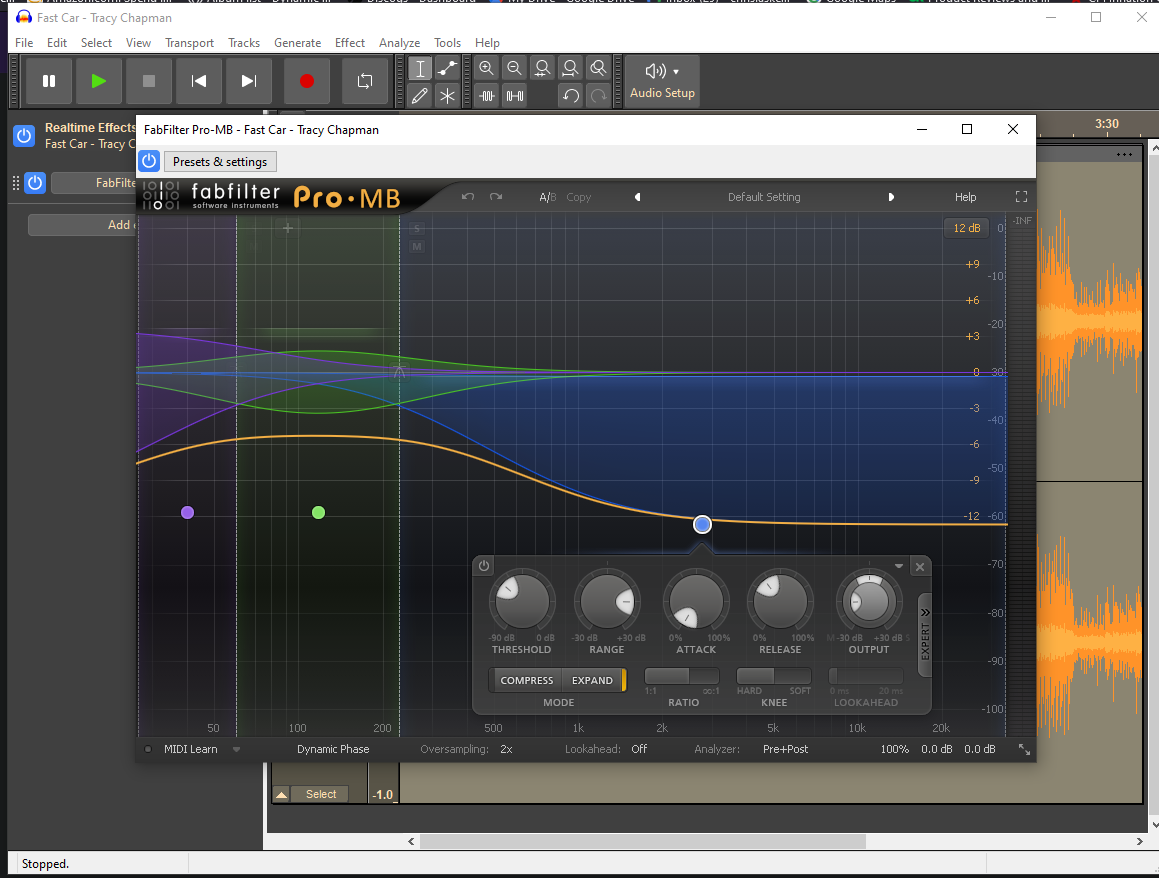Mute the band with the M button
The height and width of the screenshot is (878, 1159).
pos(417,247)
